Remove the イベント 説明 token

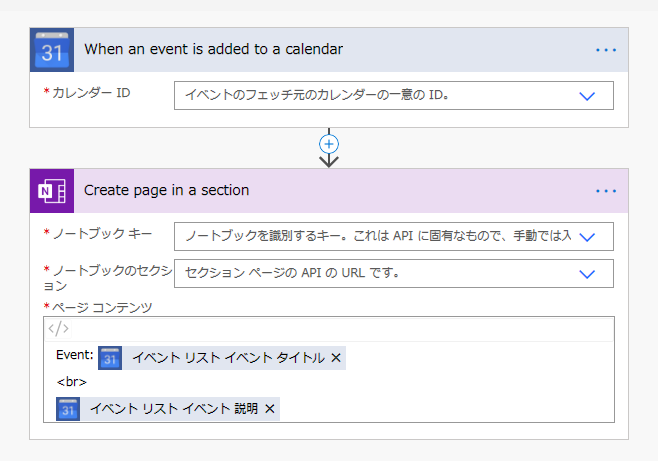270,409
